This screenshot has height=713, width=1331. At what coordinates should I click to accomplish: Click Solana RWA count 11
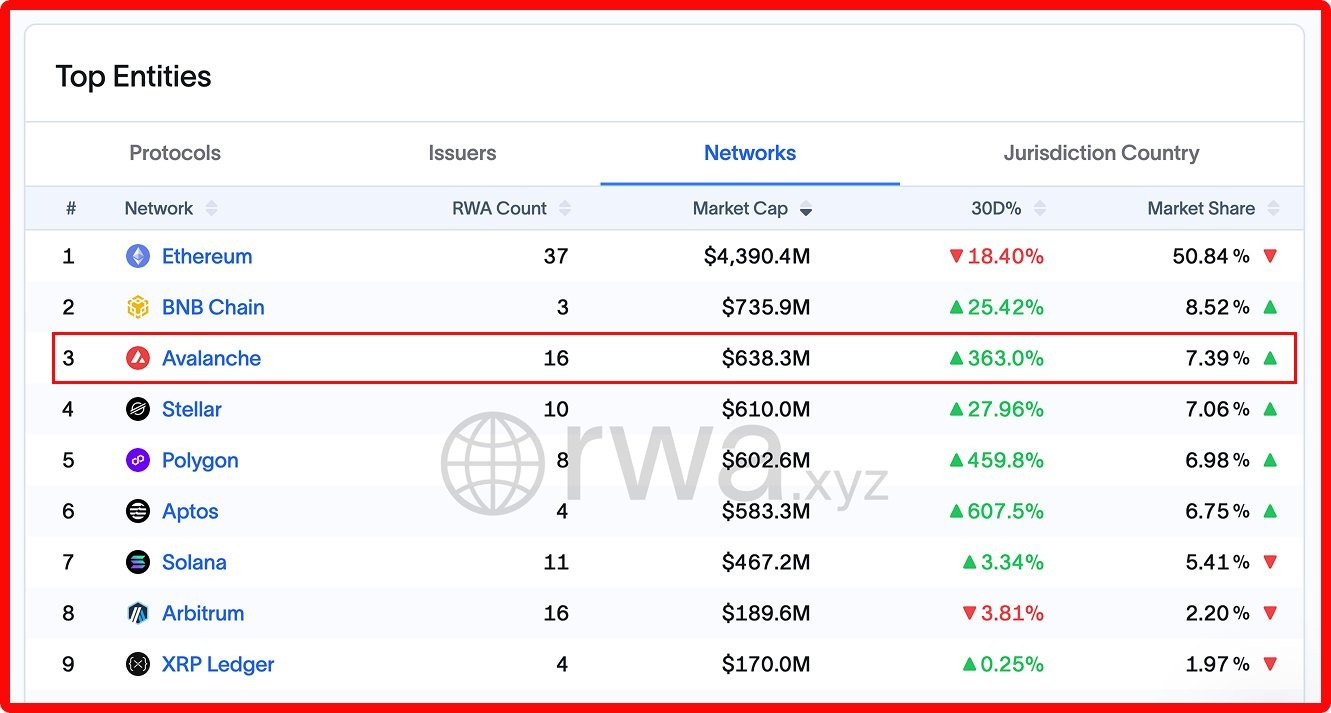[556, 562]
